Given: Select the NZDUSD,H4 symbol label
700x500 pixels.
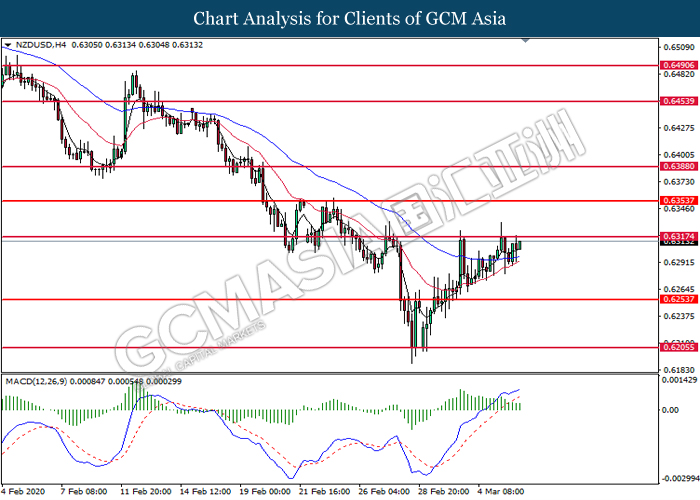Looking at the screenshot, I should tap(41, 45).
